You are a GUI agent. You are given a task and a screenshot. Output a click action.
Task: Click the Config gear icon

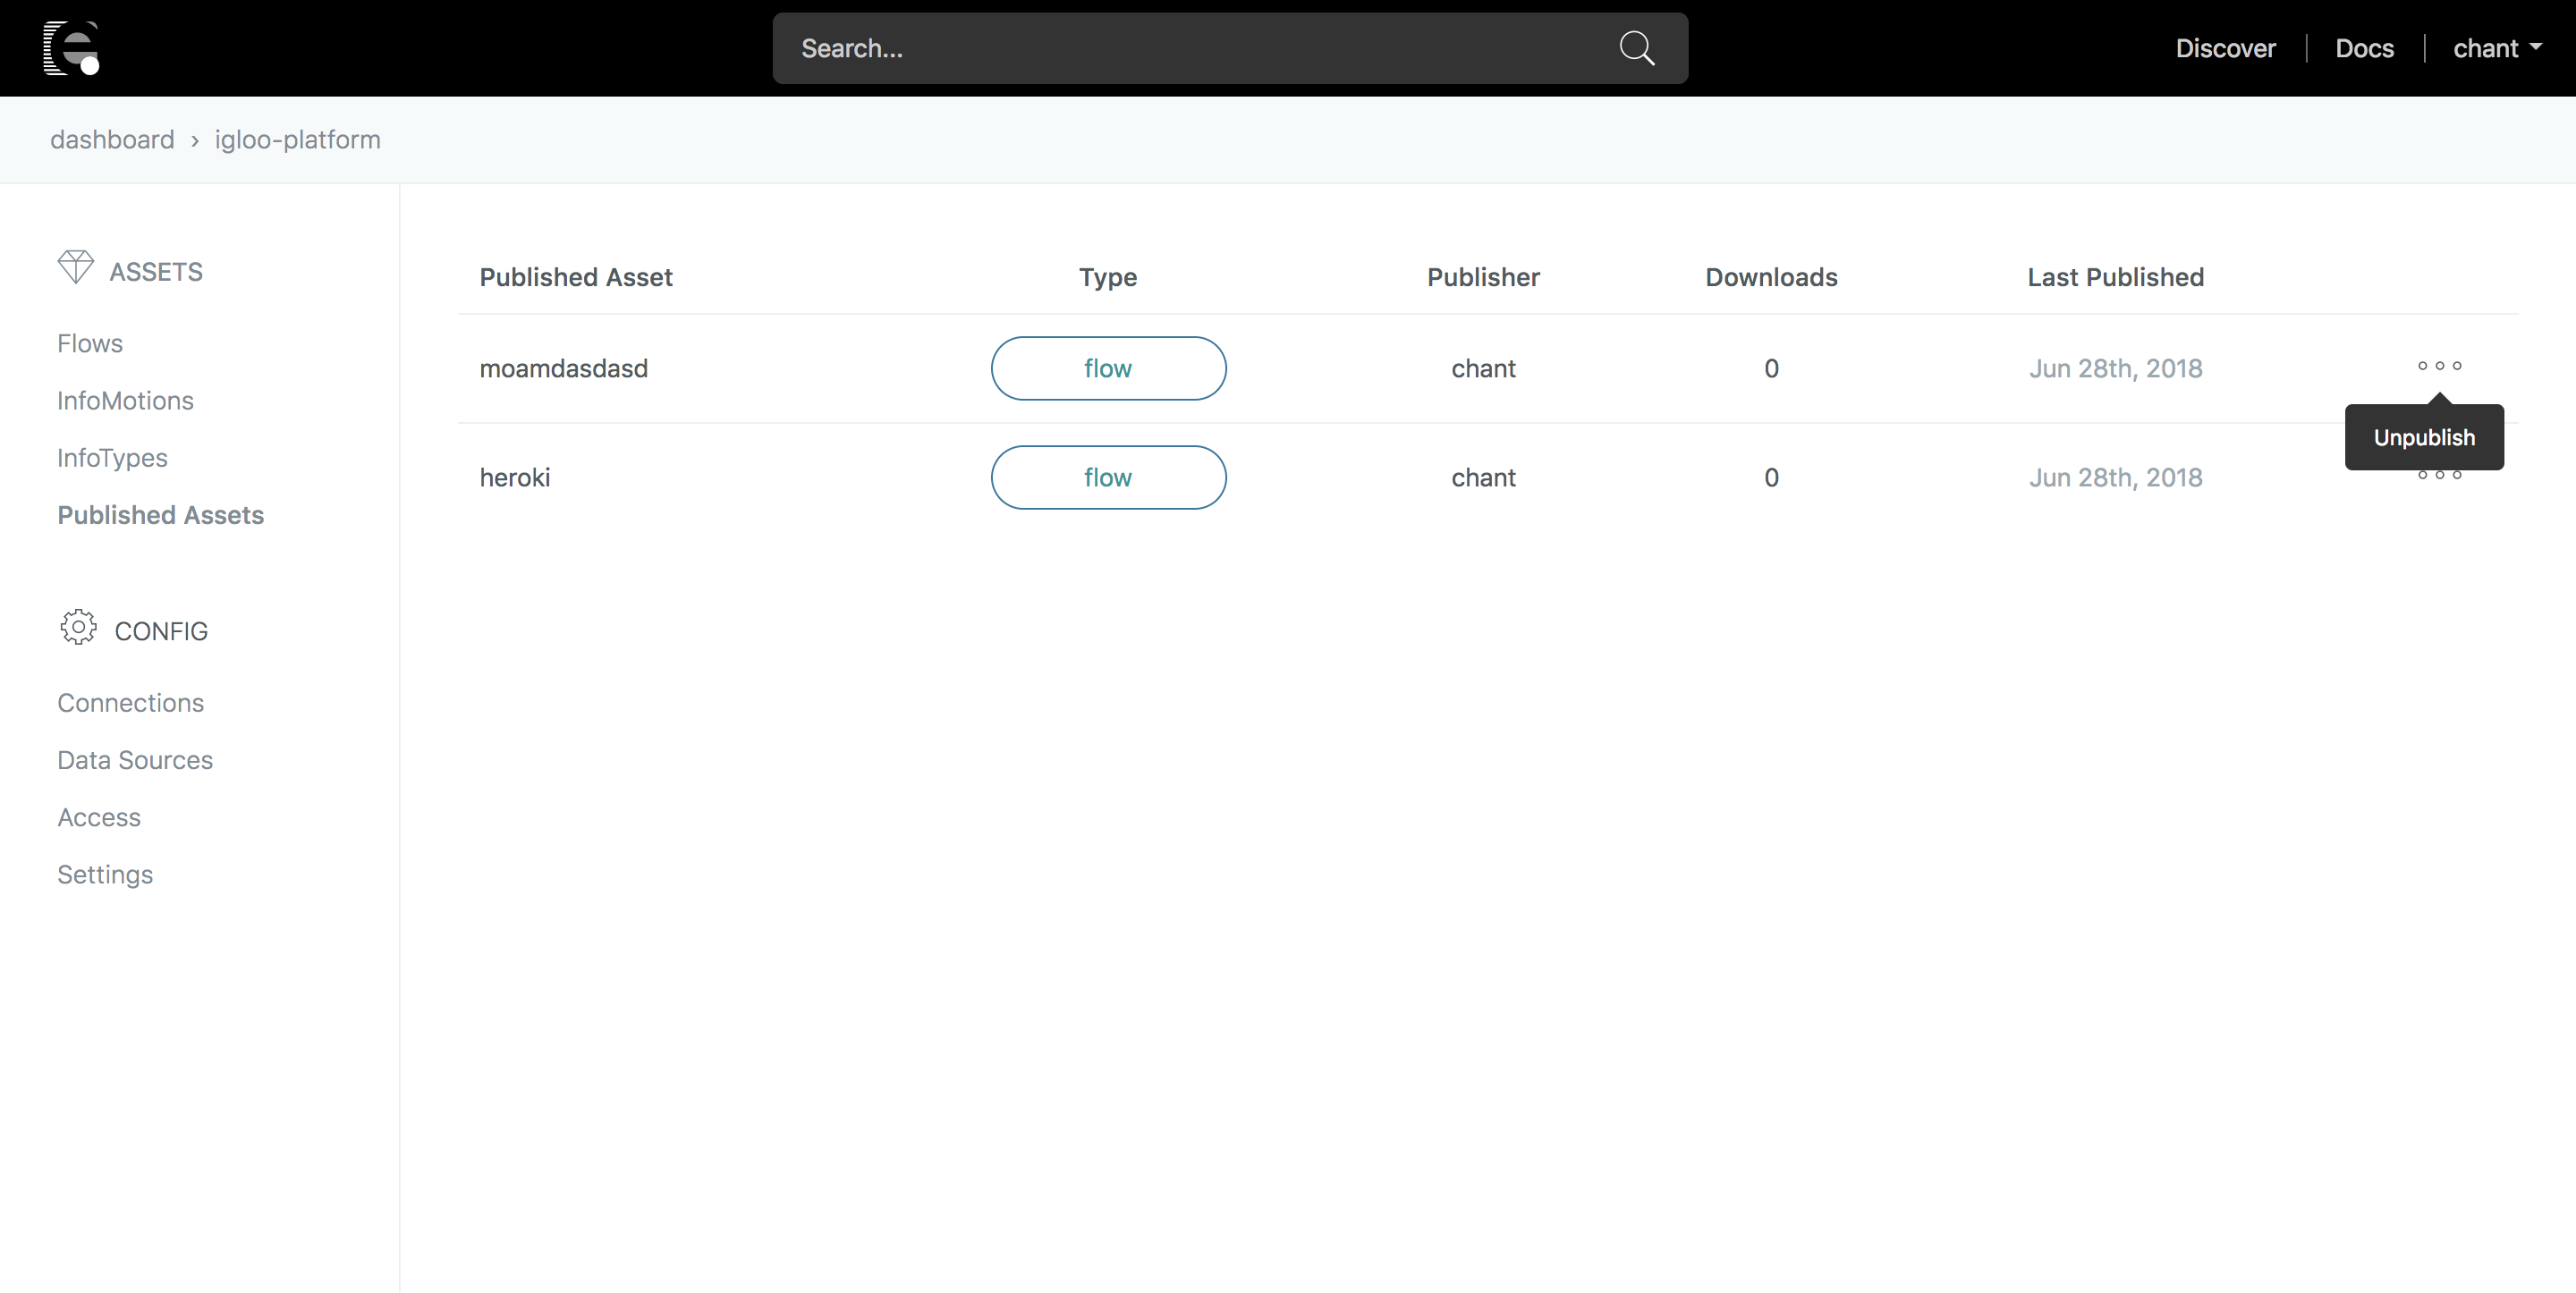[78, 628]
